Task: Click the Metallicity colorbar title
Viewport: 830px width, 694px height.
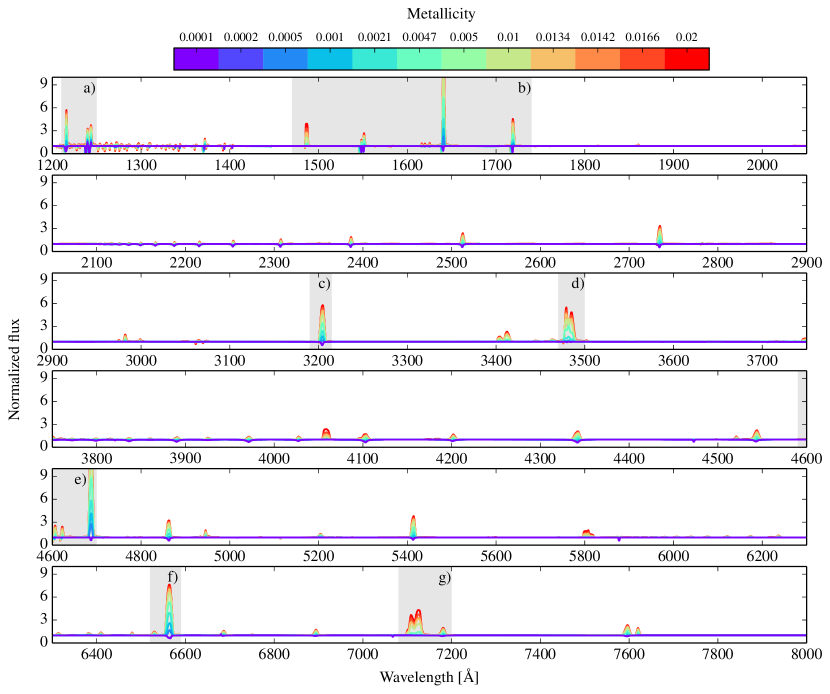Action: (441, 14)
